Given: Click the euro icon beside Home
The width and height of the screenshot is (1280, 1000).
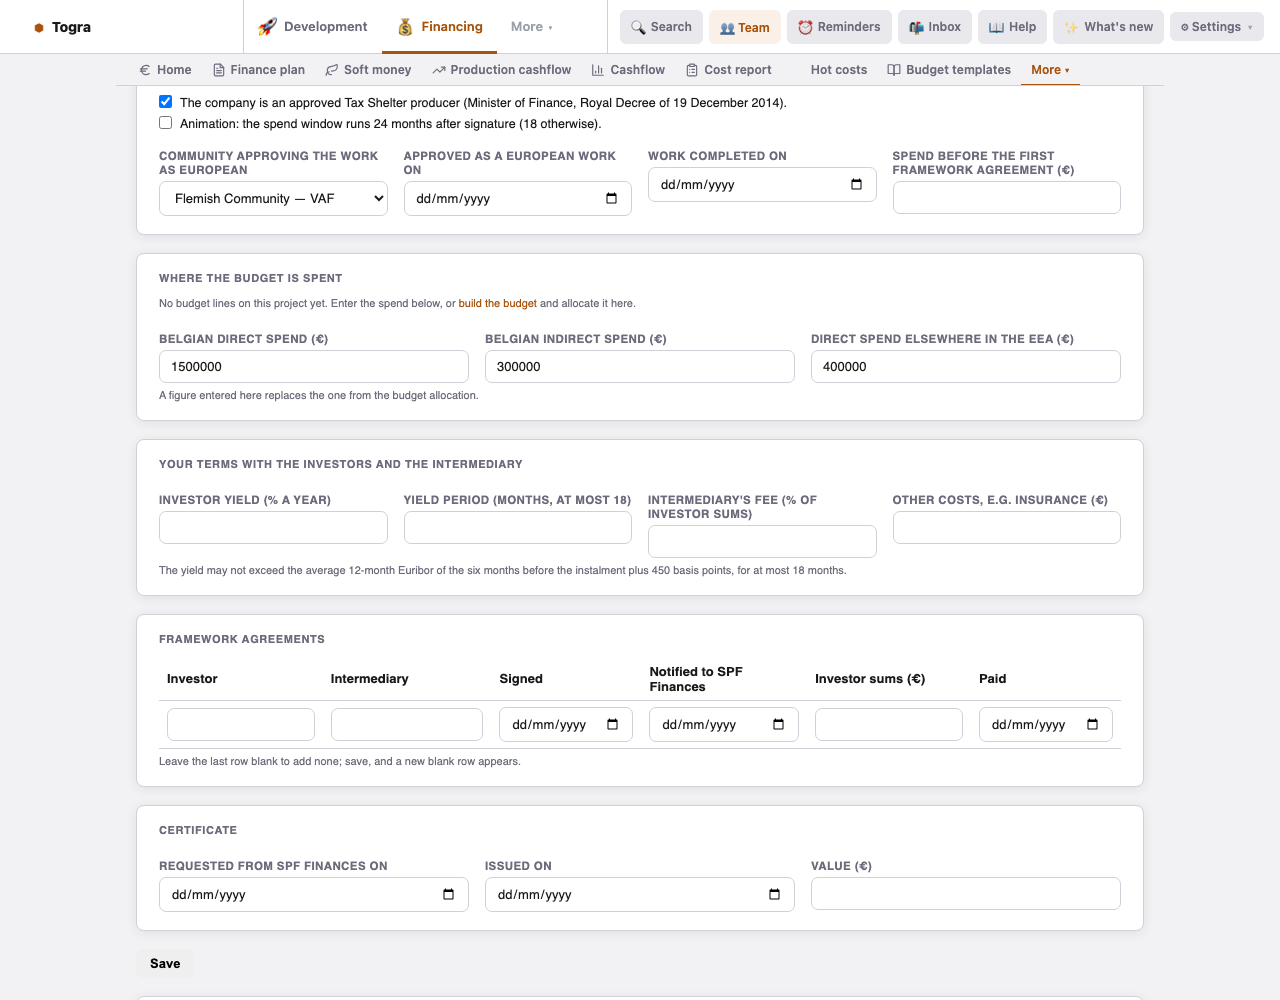Looking at the screenshot, I should click(x=145, y=70).
